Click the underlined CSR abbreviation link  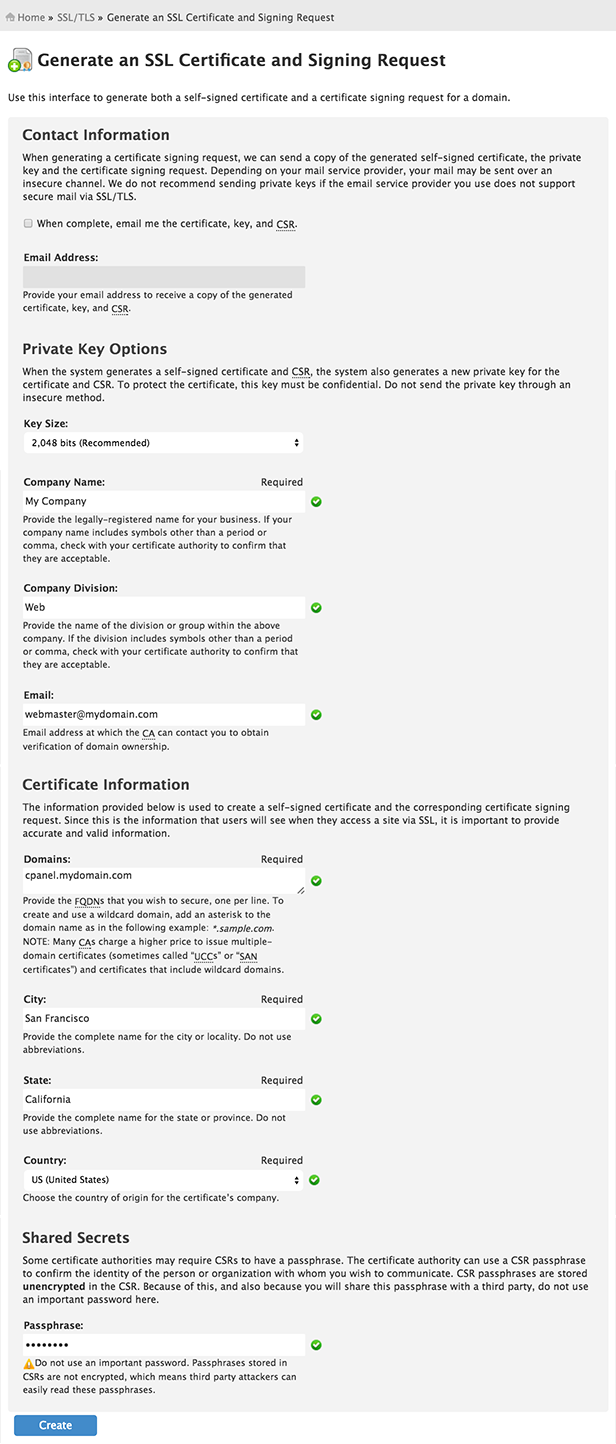(287, 223)
